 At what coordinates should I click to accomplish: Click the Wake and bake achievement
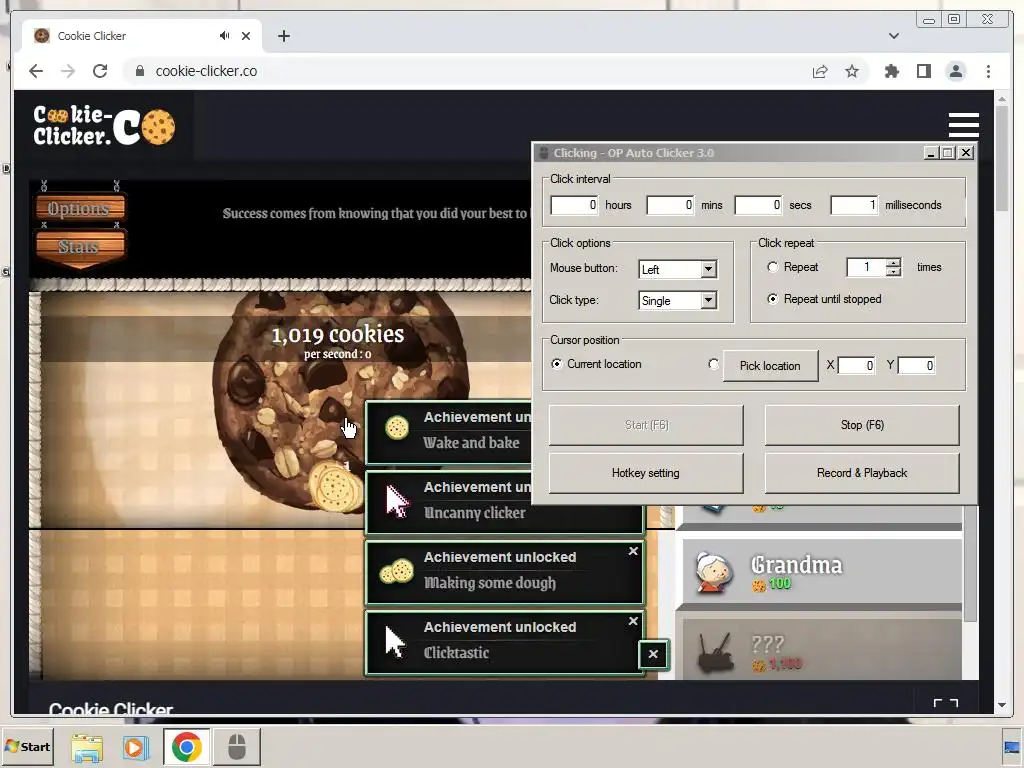coord(449,432)
